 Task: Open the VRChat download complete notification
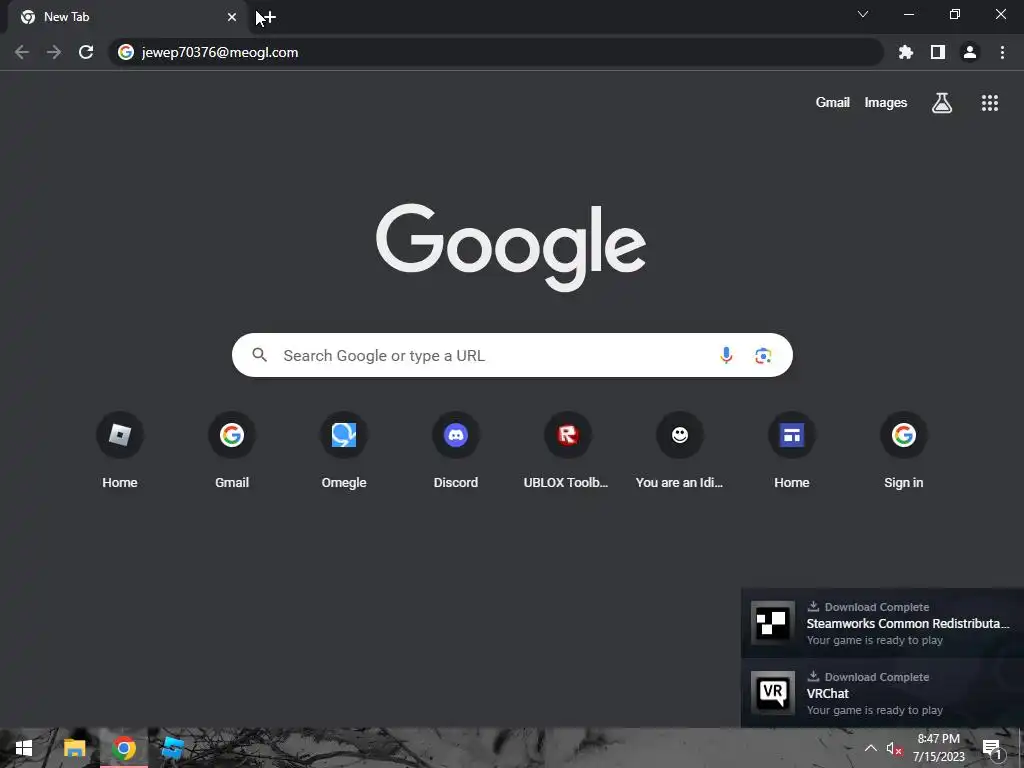click(882, 693)
